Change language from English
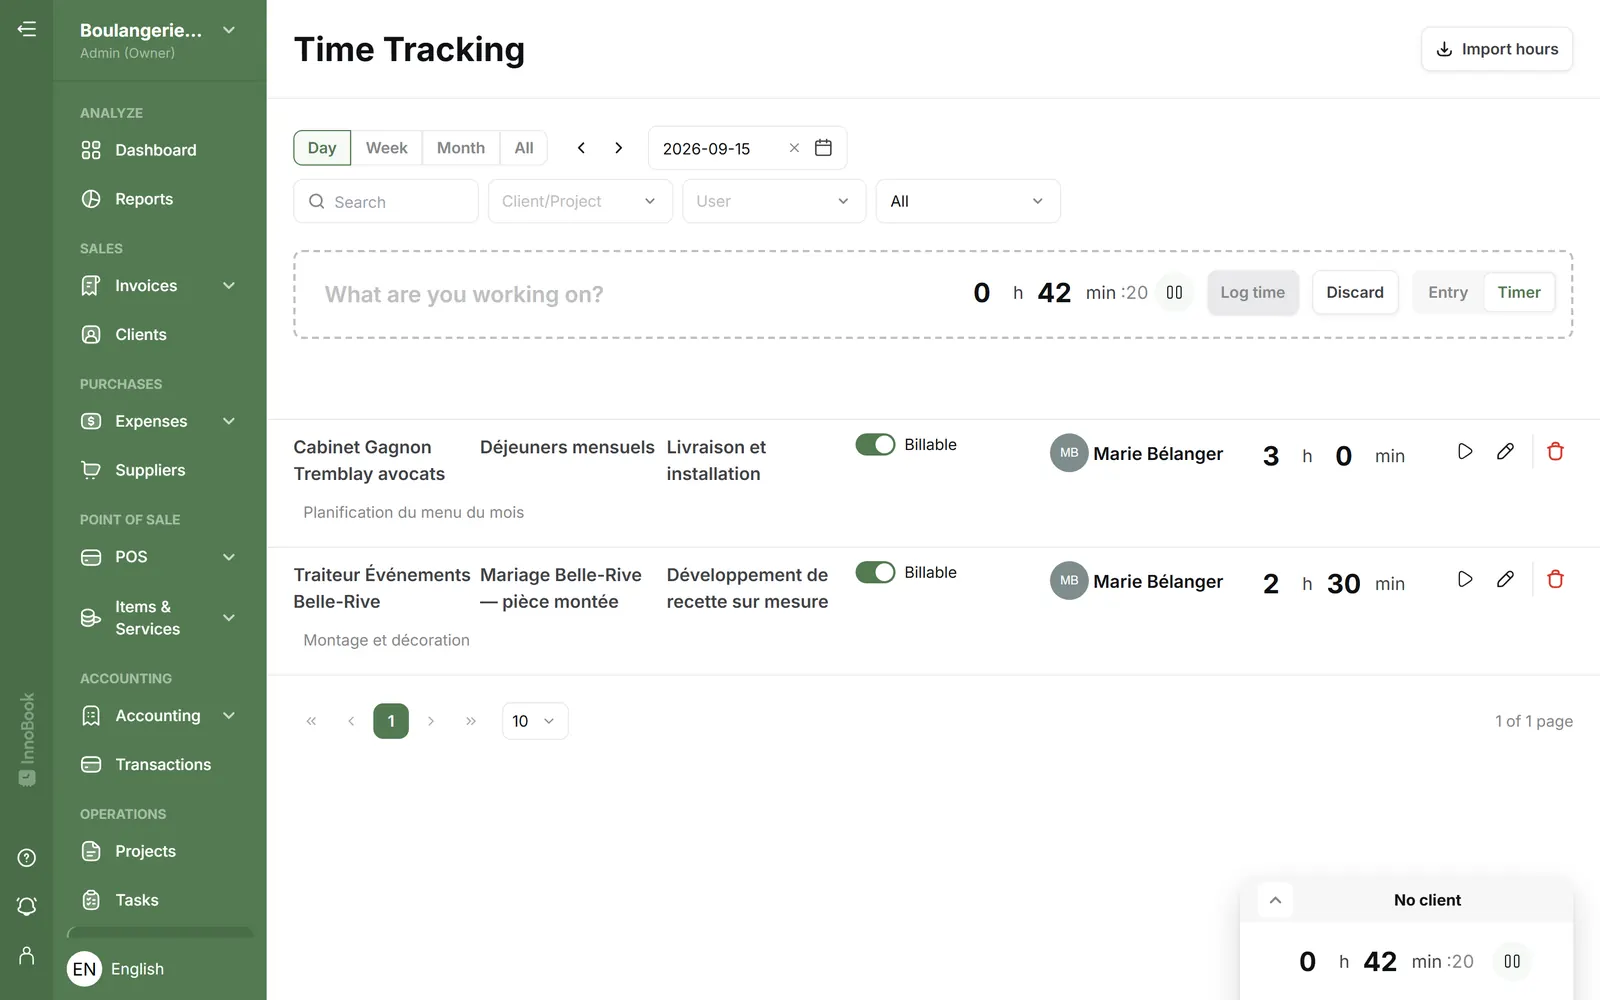The height and width of the screenshot is (1000, 1600). [x=116, y=969]
